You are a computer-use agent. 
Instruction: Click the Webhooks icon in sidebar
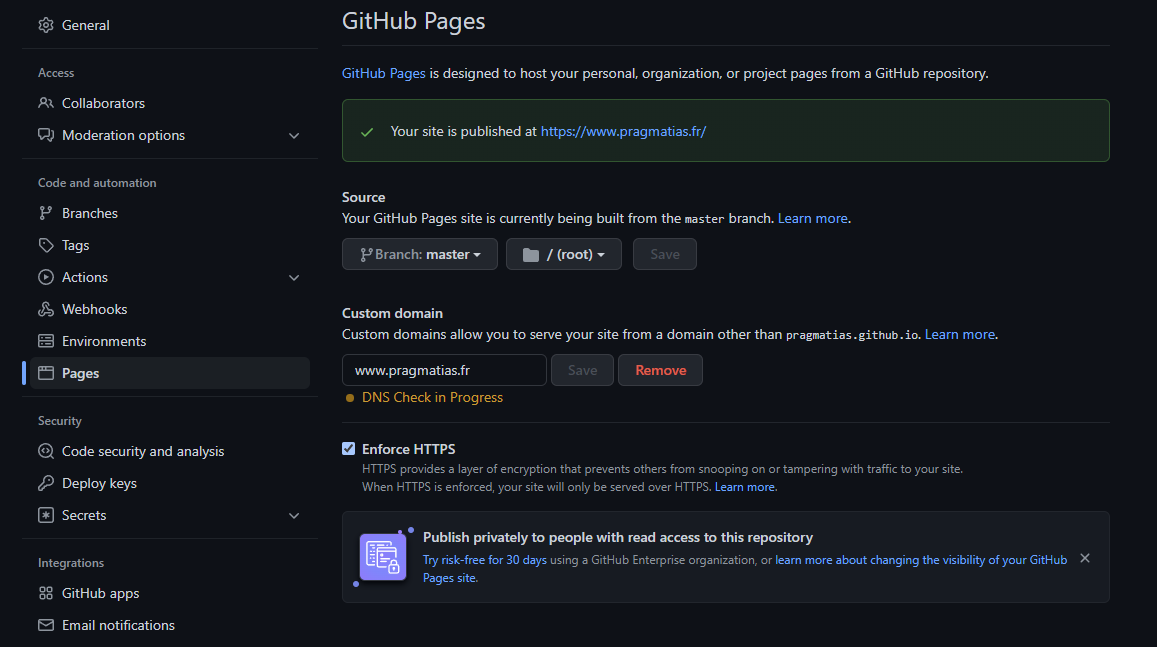click(x=46, y=309)
